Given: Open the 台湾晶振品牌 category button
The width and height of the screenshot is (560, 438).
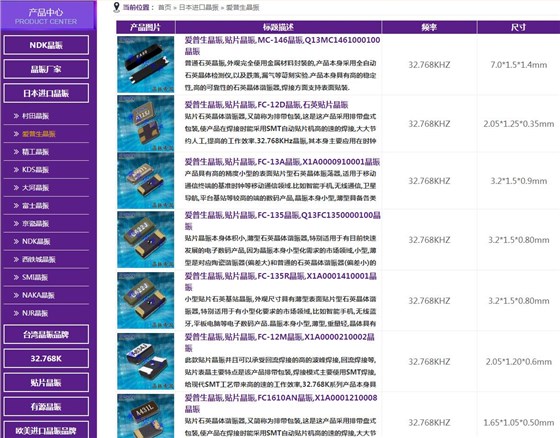Looking at the screenshot, I should pos(46,334).
